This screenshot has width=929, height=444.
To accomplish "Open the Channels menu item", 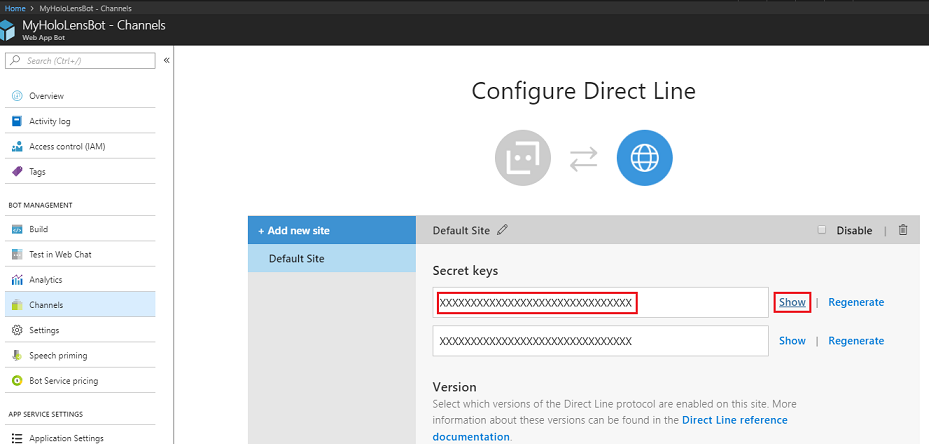I will [45, 305].
